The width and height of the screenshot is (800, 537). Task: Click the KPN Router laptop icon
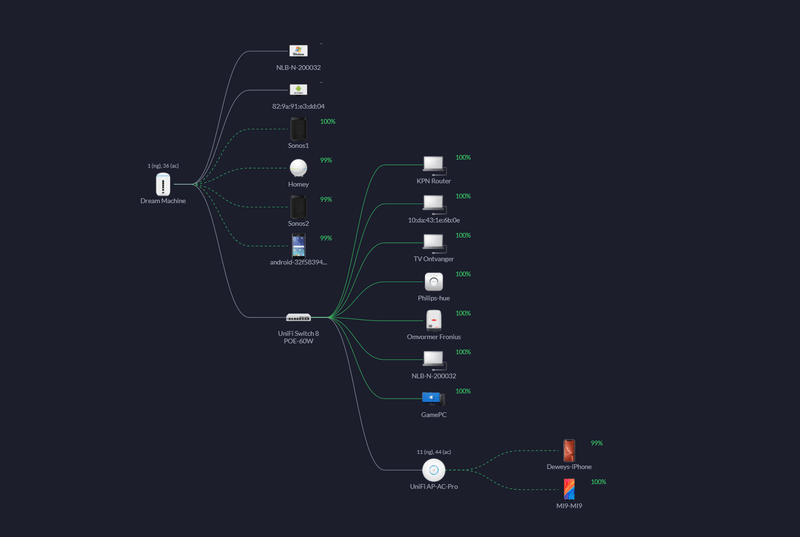coord(434,165)
